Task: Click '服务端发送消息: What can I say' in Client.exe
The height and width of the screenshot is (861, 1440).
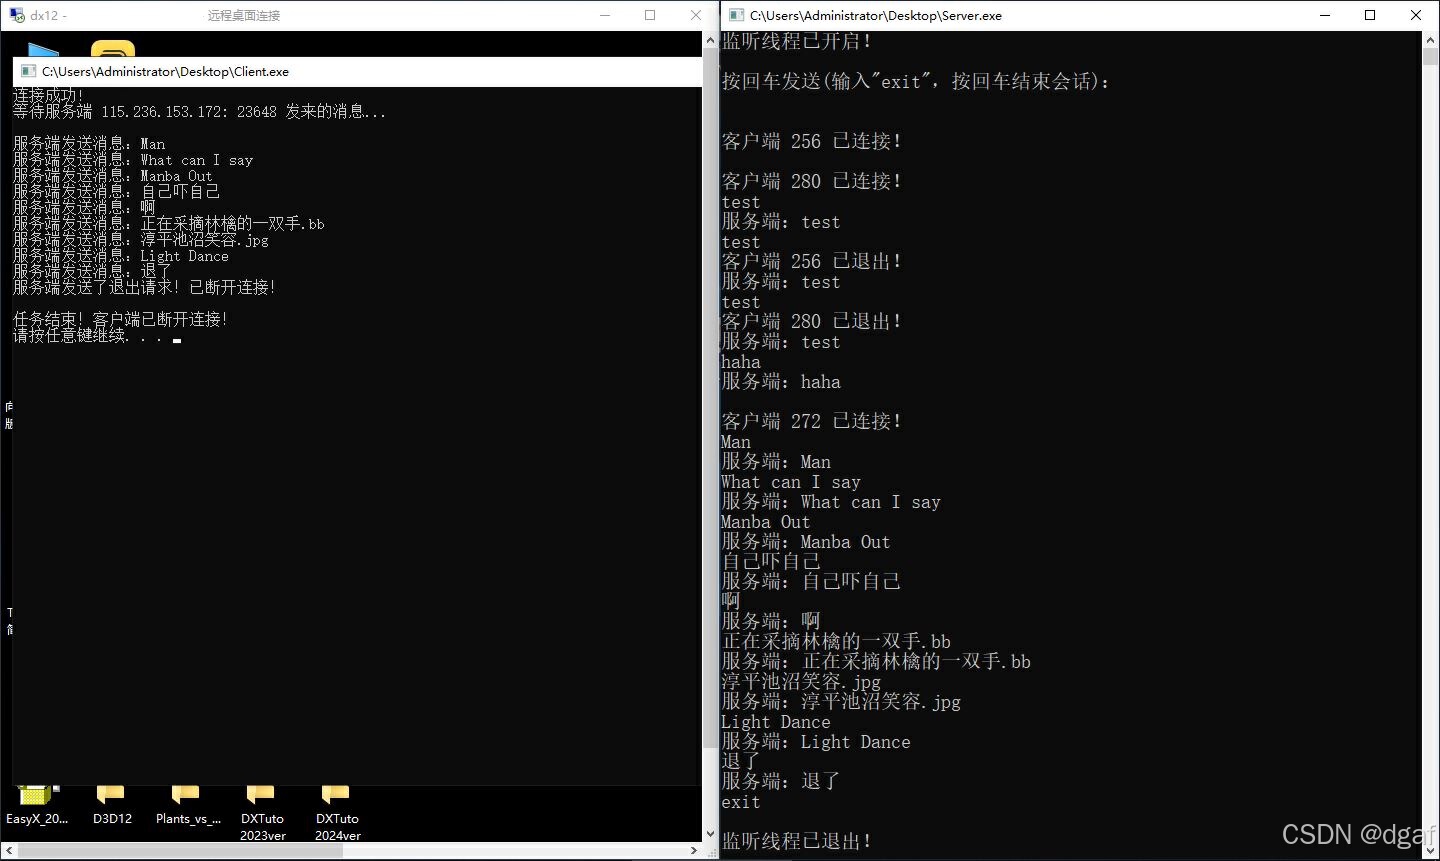Action: [x=133, y=159]
